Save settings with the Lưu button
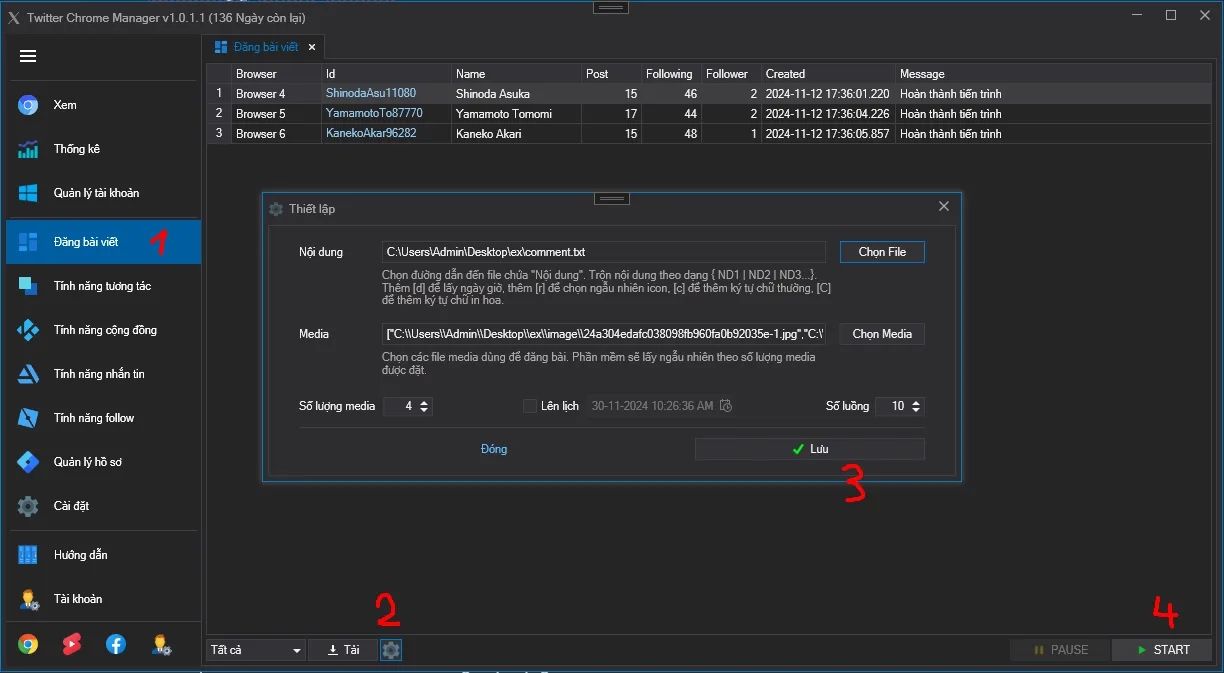The height and width of the screenshot is (673, 1224). pos(810,449)
